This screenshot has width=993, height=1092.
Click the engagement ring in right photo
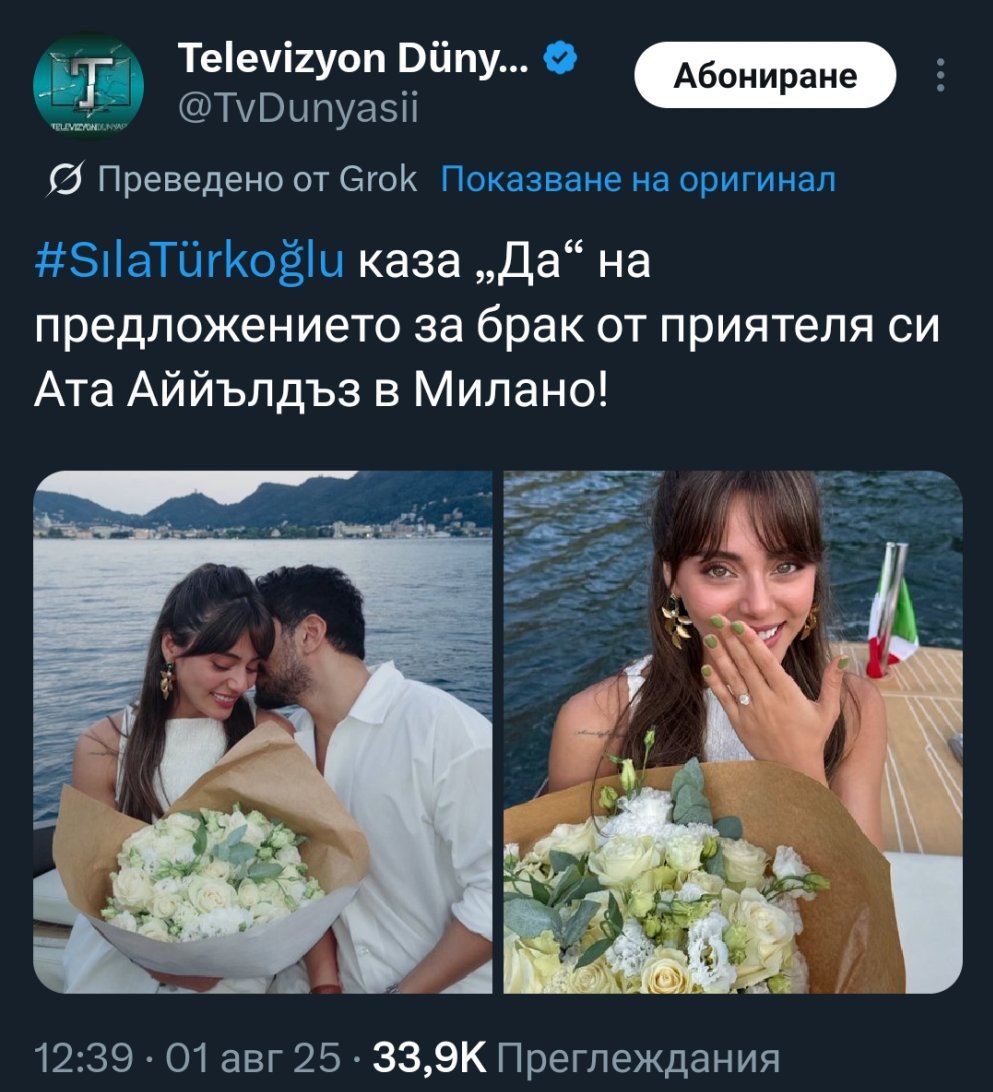click(742, 697)
